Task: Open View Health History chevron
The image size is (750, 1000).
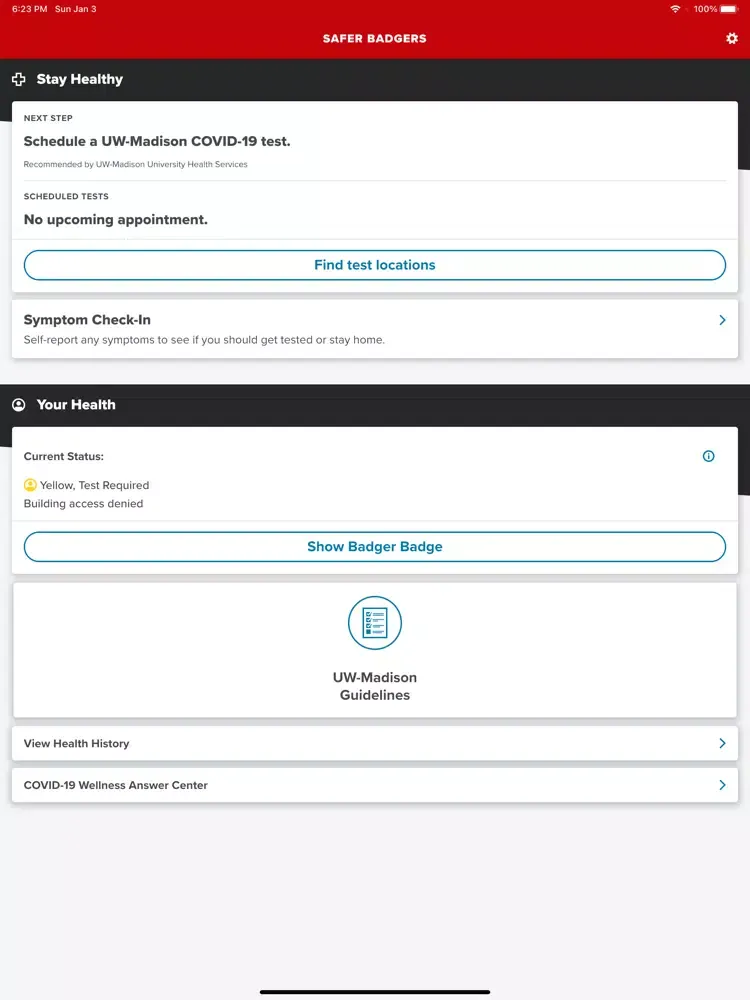Action: (722, 743)
